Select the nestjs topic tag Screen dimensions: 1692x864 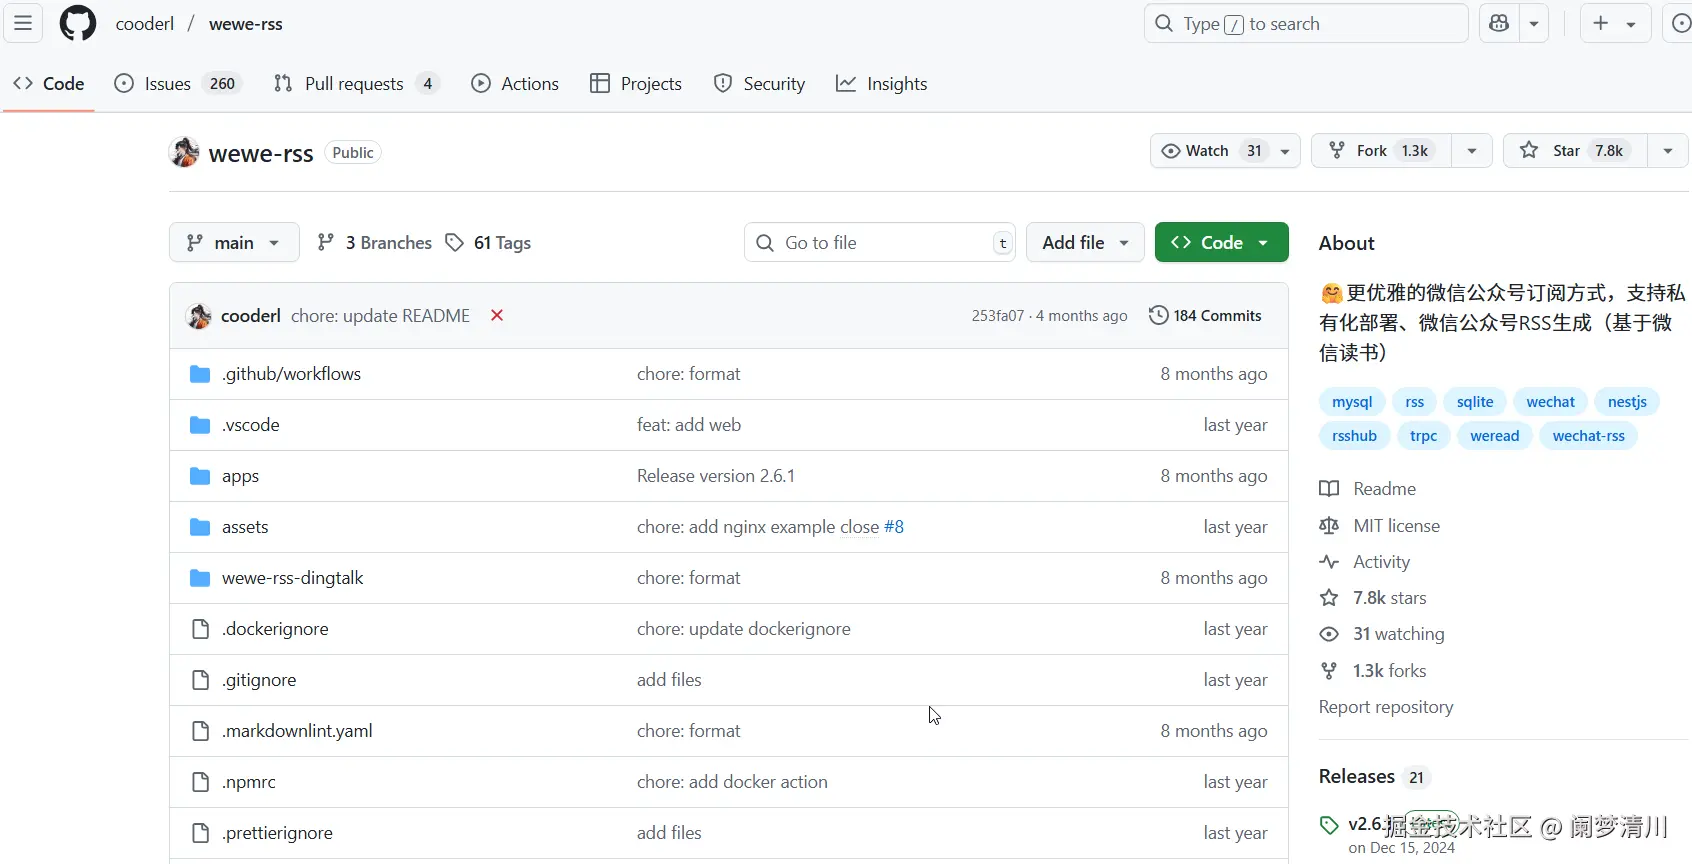tap(1627, 402)
